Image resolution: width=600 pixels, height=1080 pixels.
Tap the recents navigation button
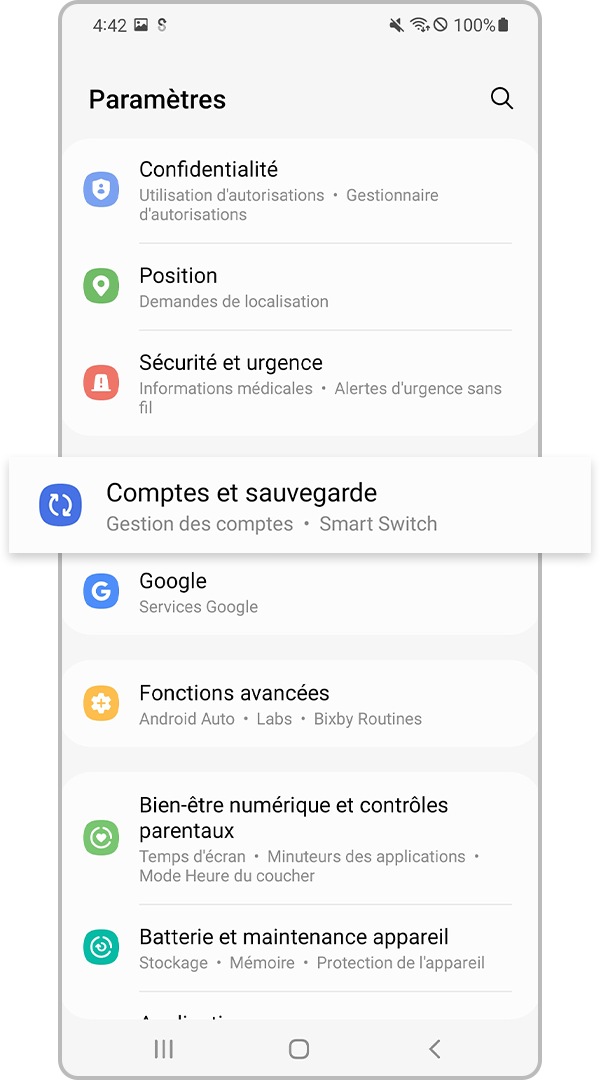tap(162, 1049)
